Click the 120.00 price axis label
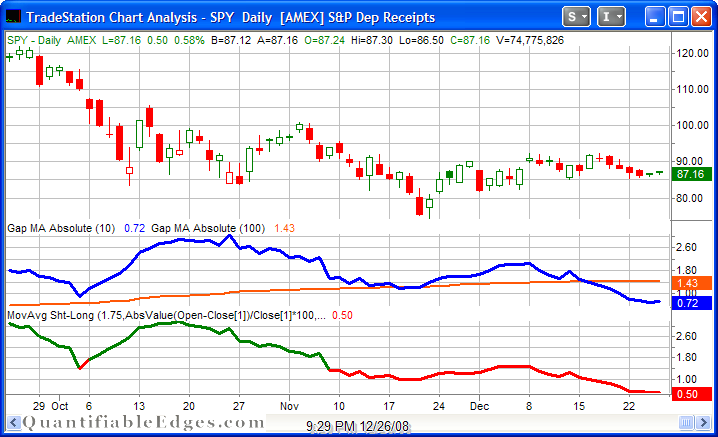This screenshot has height=437, width=718. pos(692,53)
